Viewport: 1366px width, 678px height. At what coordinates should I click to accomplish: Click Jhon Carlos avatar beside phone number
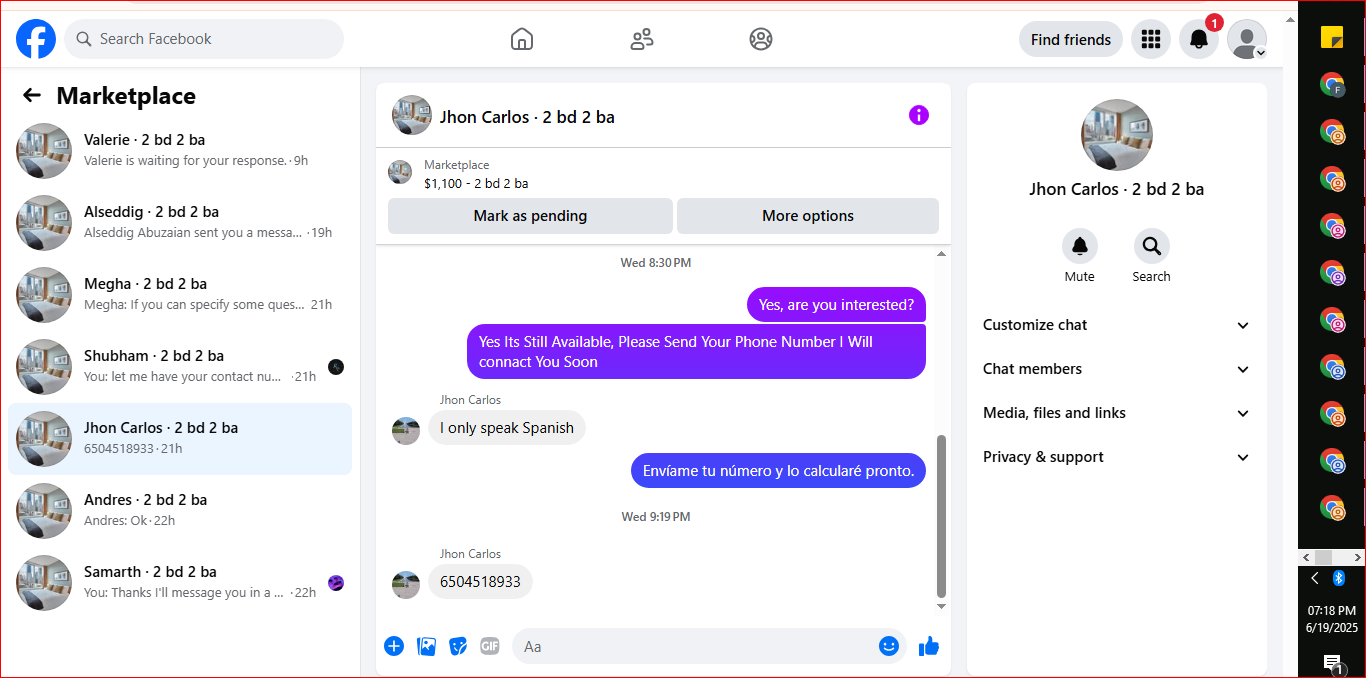(x=406, y=585)
